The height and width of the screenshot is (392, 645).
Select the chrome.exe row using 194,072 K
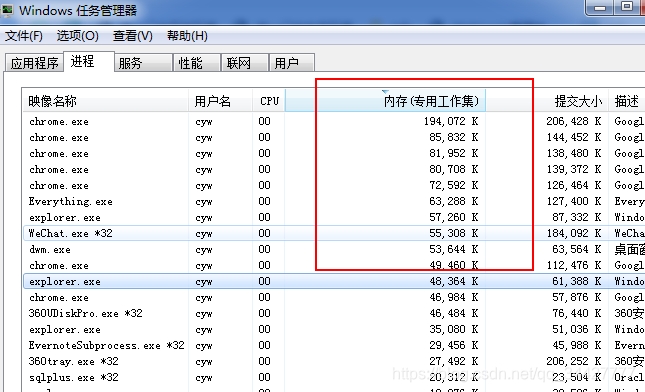point(334,121)
